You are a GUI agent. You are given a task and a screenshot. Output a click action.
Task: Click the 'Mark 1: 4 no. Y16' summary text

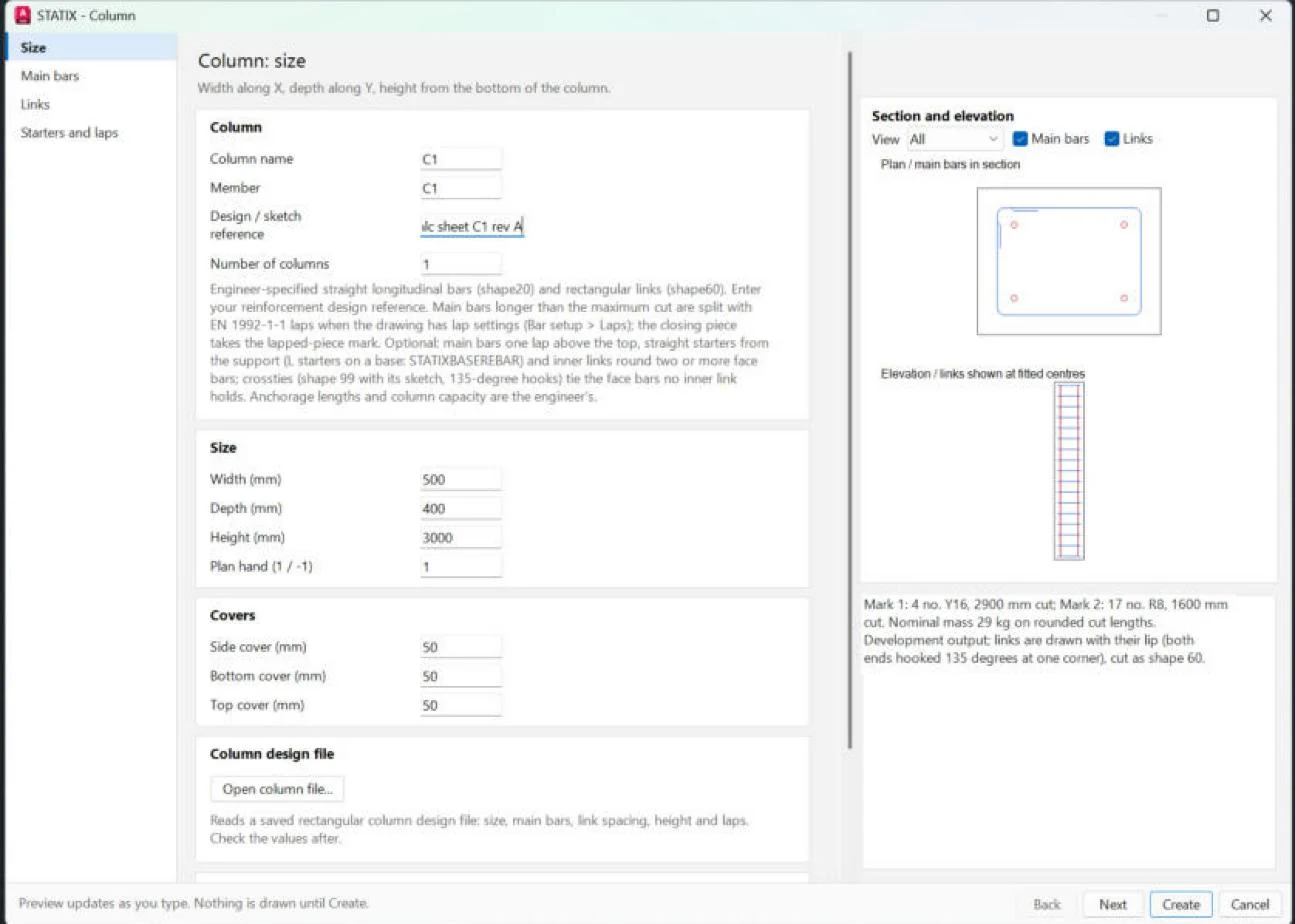1045,631
